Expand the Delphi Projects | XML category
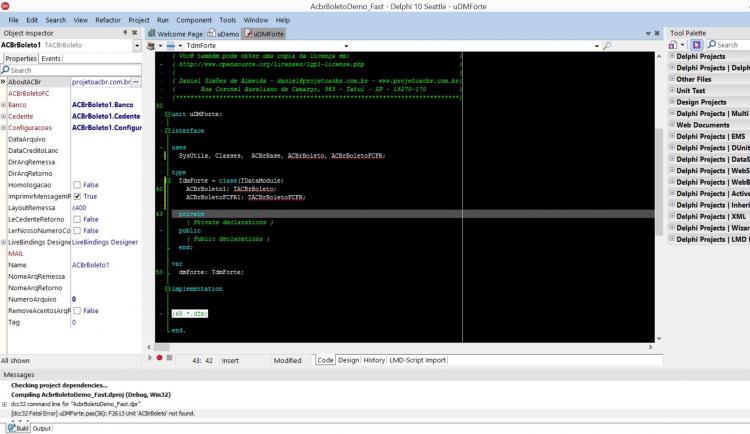The image size is (750, 434). click(672, 216)
